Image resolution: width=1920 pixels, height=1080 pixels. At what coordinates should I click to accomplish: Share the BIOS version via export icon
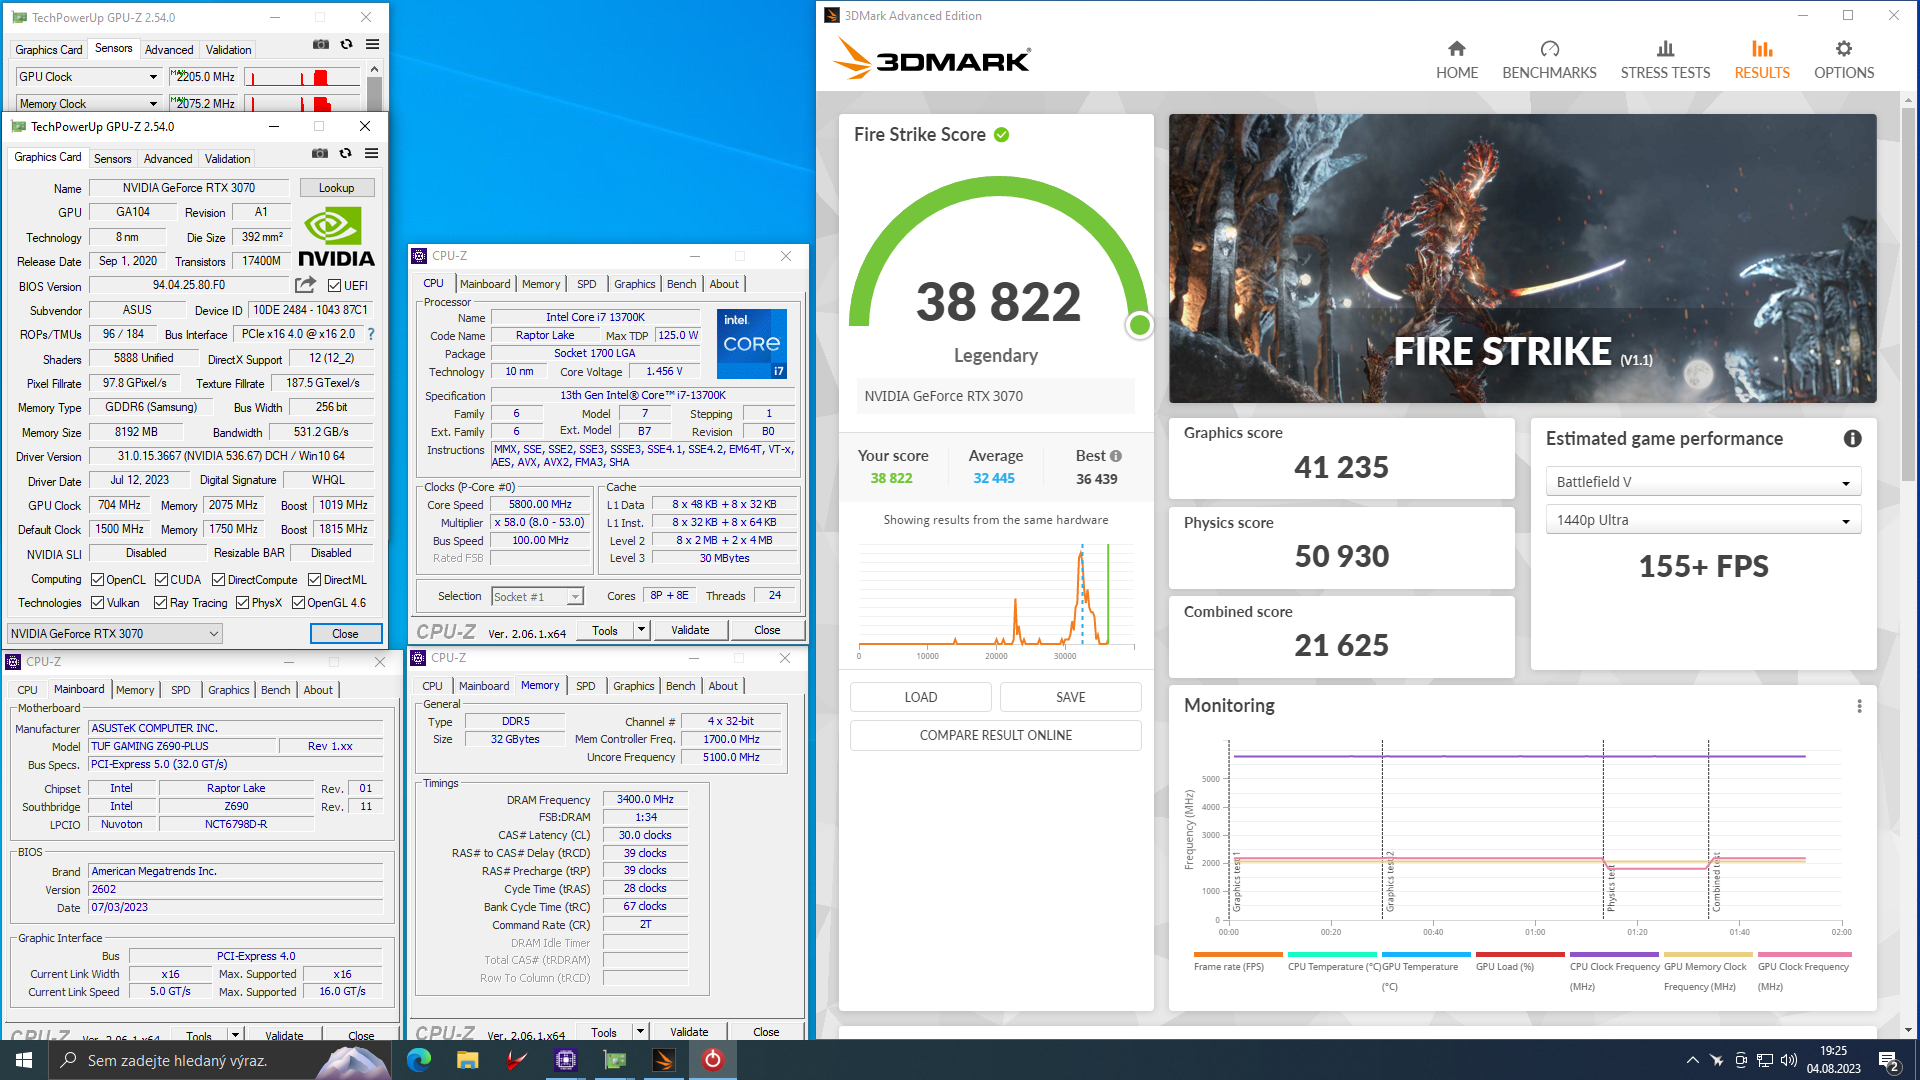click(305, 285)
